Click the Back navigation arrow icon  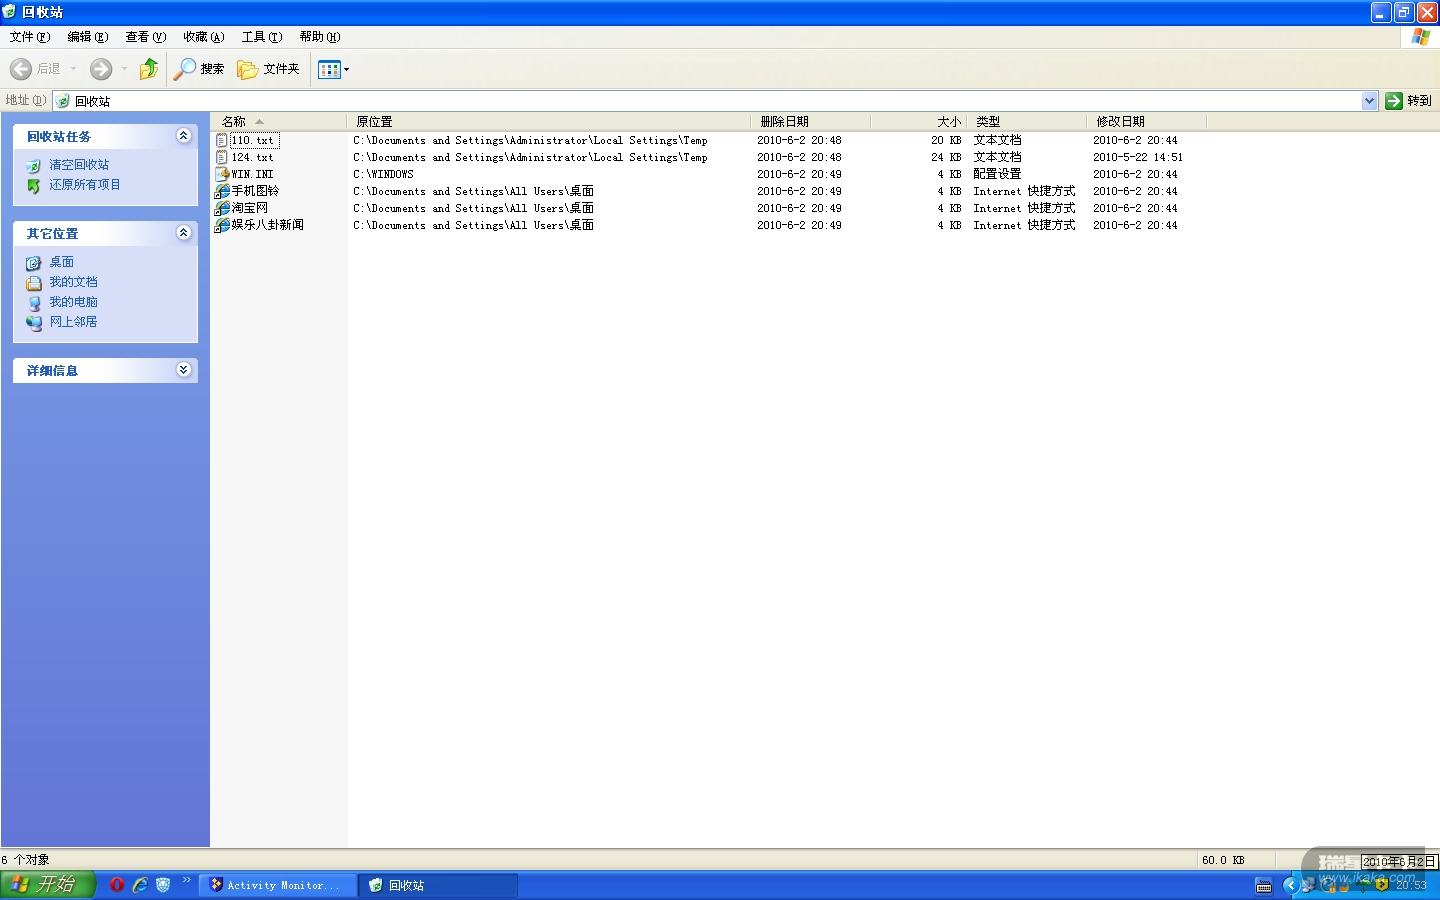click(20, 69)
